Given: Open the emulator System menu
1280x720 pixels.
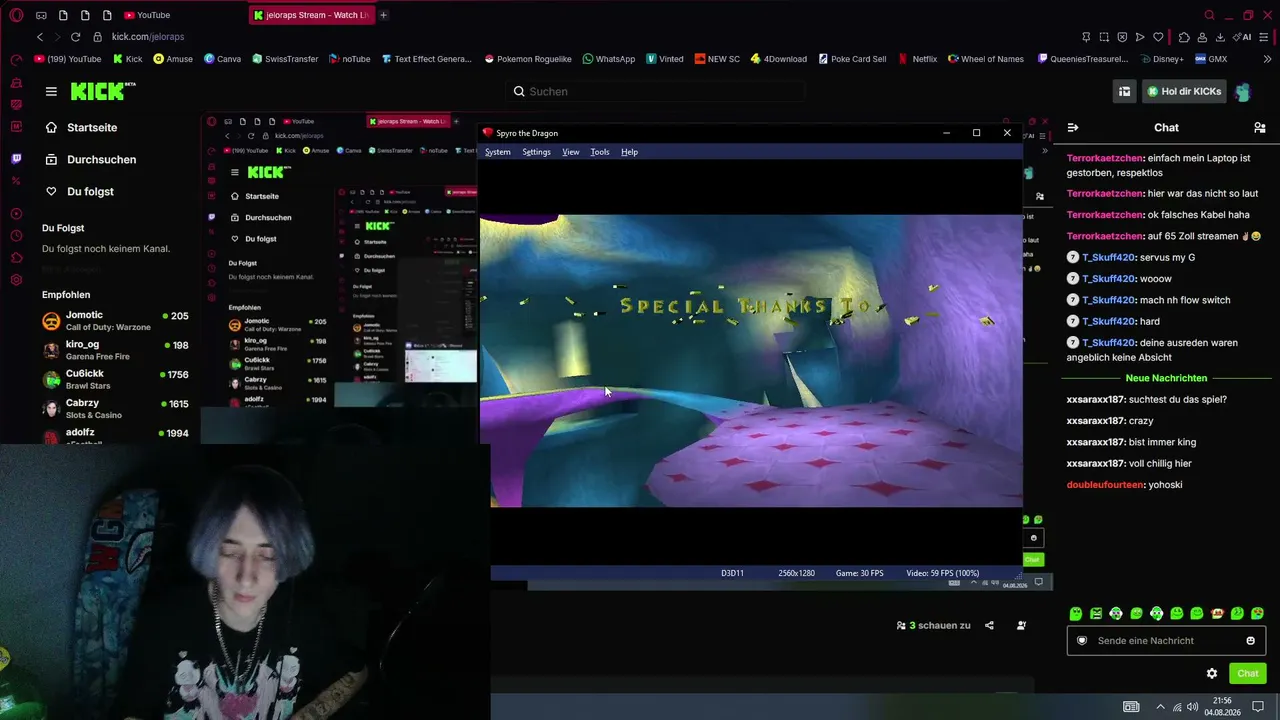Looking at the screenshot, I should tap(497, 152).
